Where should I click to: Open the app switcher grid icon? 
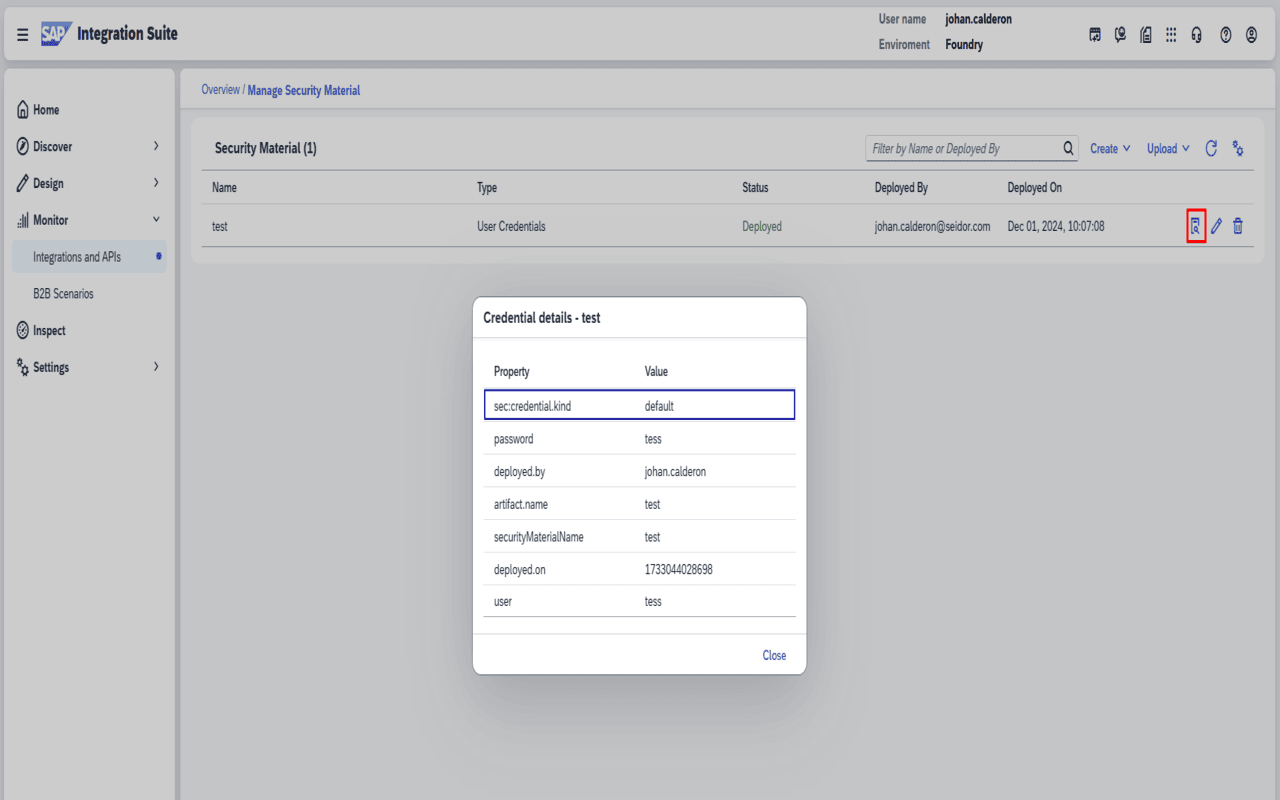coord(1170,34)
